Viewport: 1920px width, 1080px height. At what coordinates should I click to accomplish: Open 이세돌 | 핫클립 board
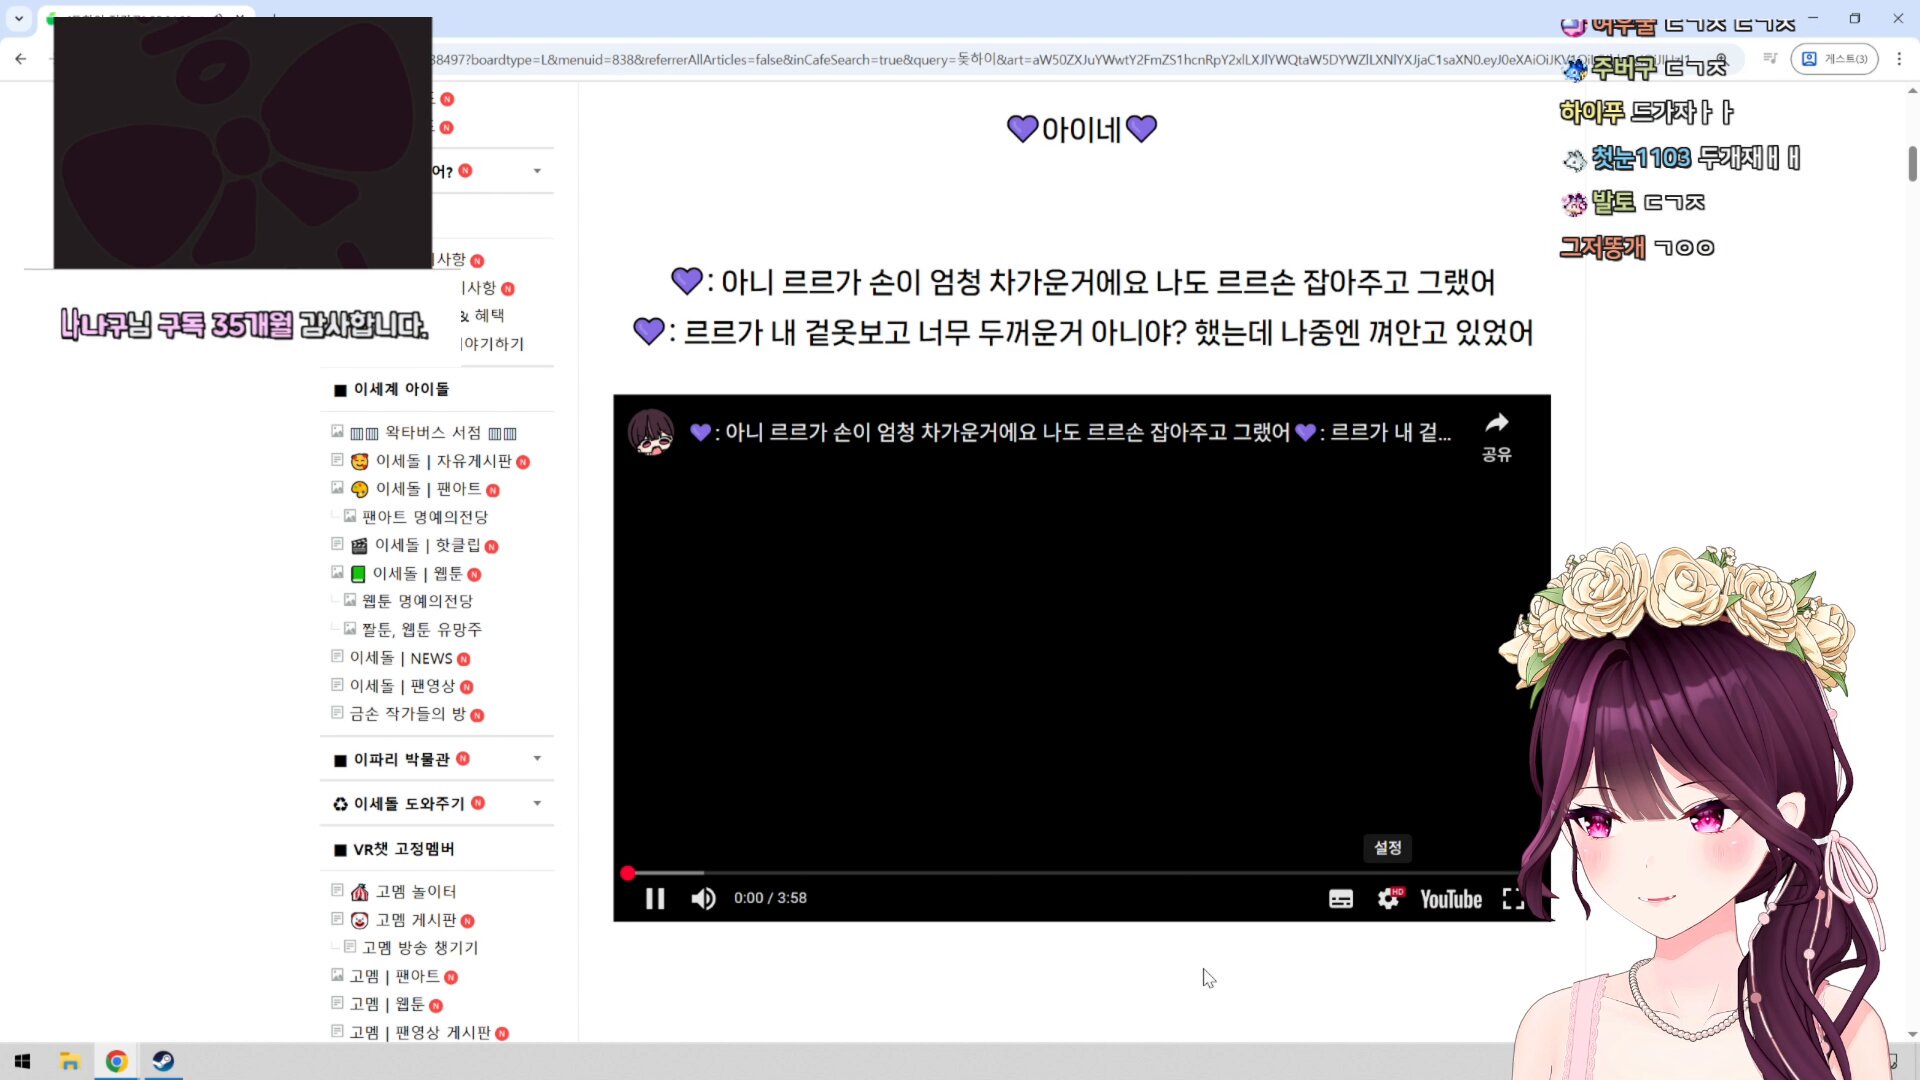(x=427, y=545)
